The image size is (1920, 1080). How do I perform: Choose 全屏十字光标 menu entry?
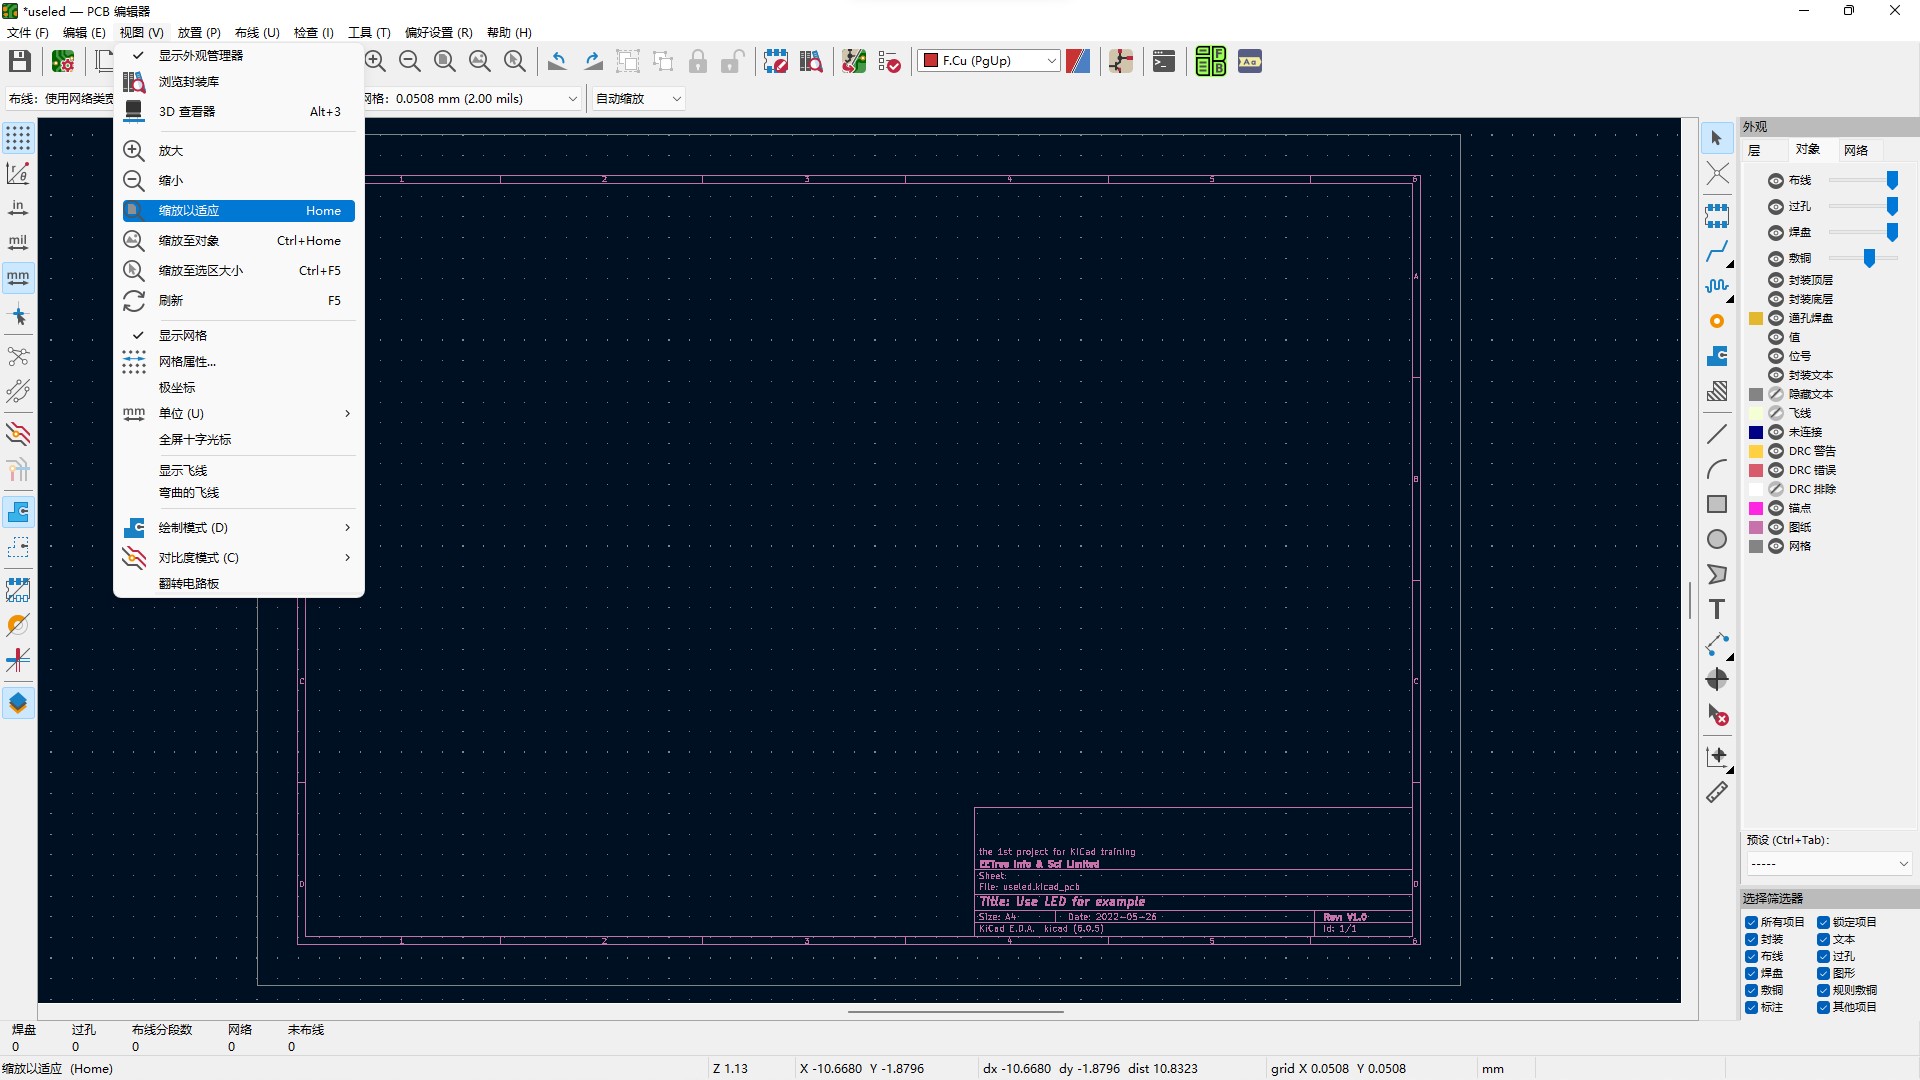(239, 439)
